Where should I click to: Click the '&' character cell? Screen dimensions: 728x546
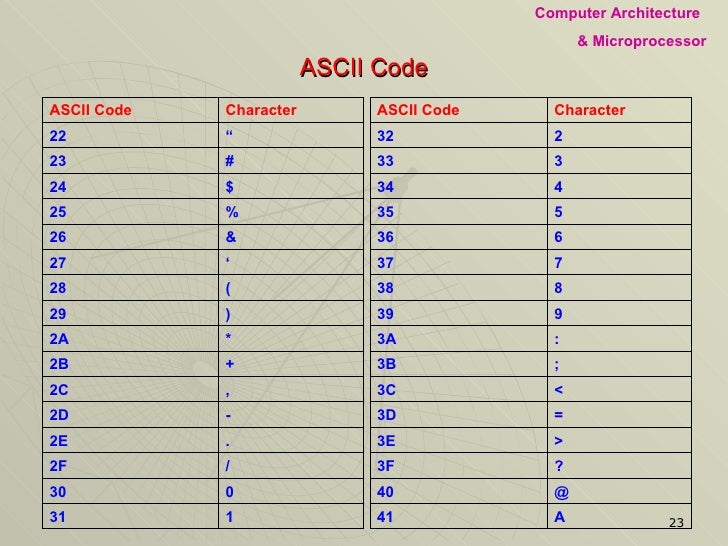coord(291,237)
